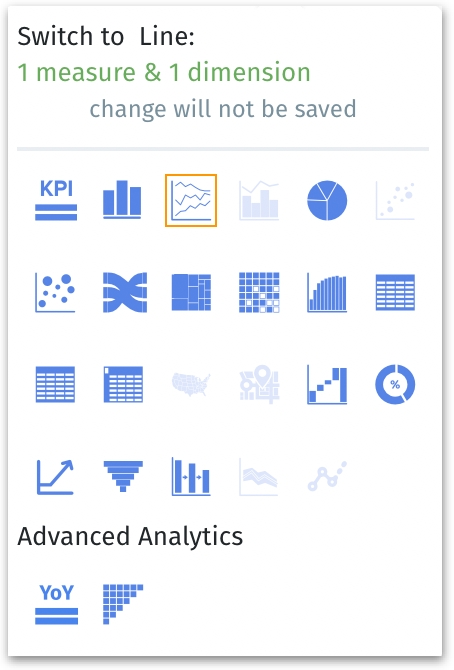Switch to the Sankey diagram icon
The height and width of the screenshot is (670, 454).
[125, 293]
